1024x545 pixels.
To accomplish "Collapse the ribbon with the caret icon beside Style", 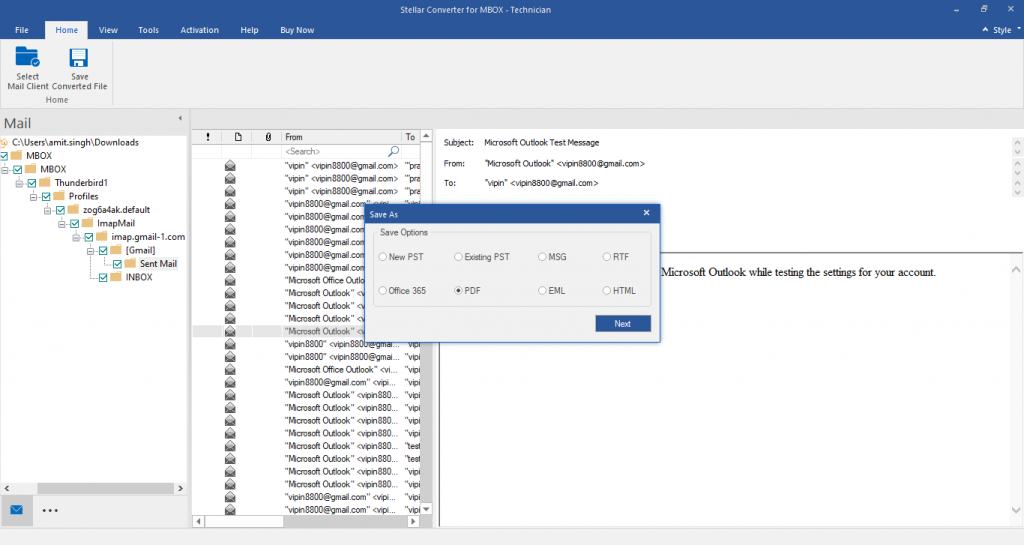I will [985, 29].
